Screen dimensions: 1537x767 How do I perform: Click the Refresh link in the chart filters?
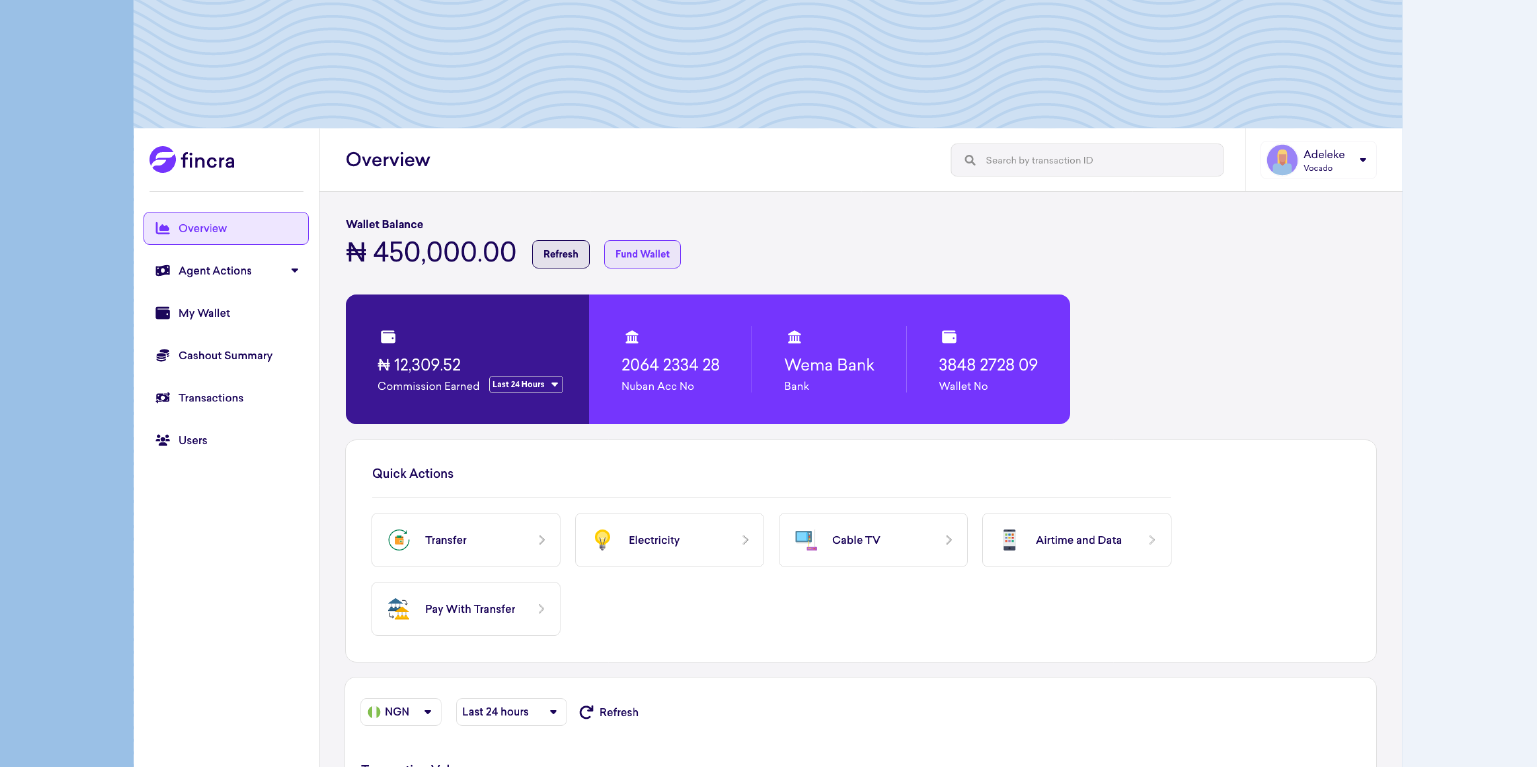click(x=609, y=712)
